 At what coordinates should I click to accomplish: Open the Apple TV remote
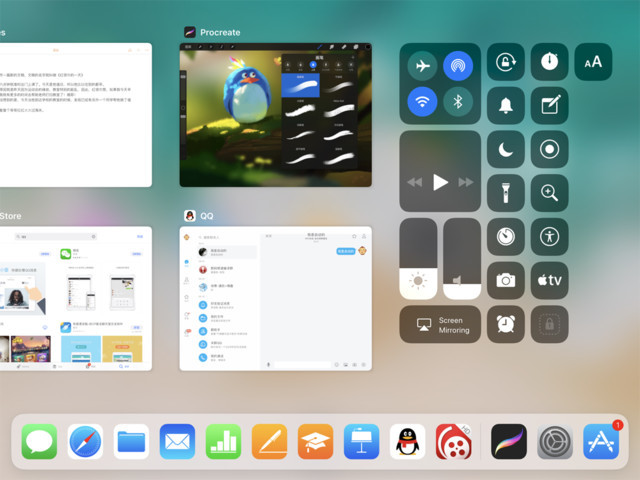tap(549, 280)
